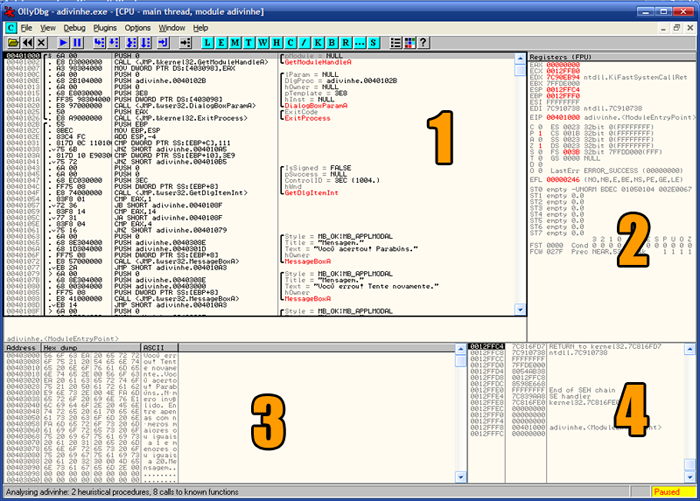Click the Address column header in dump
This screenshot has width=700, height=501.
point(22,347)
